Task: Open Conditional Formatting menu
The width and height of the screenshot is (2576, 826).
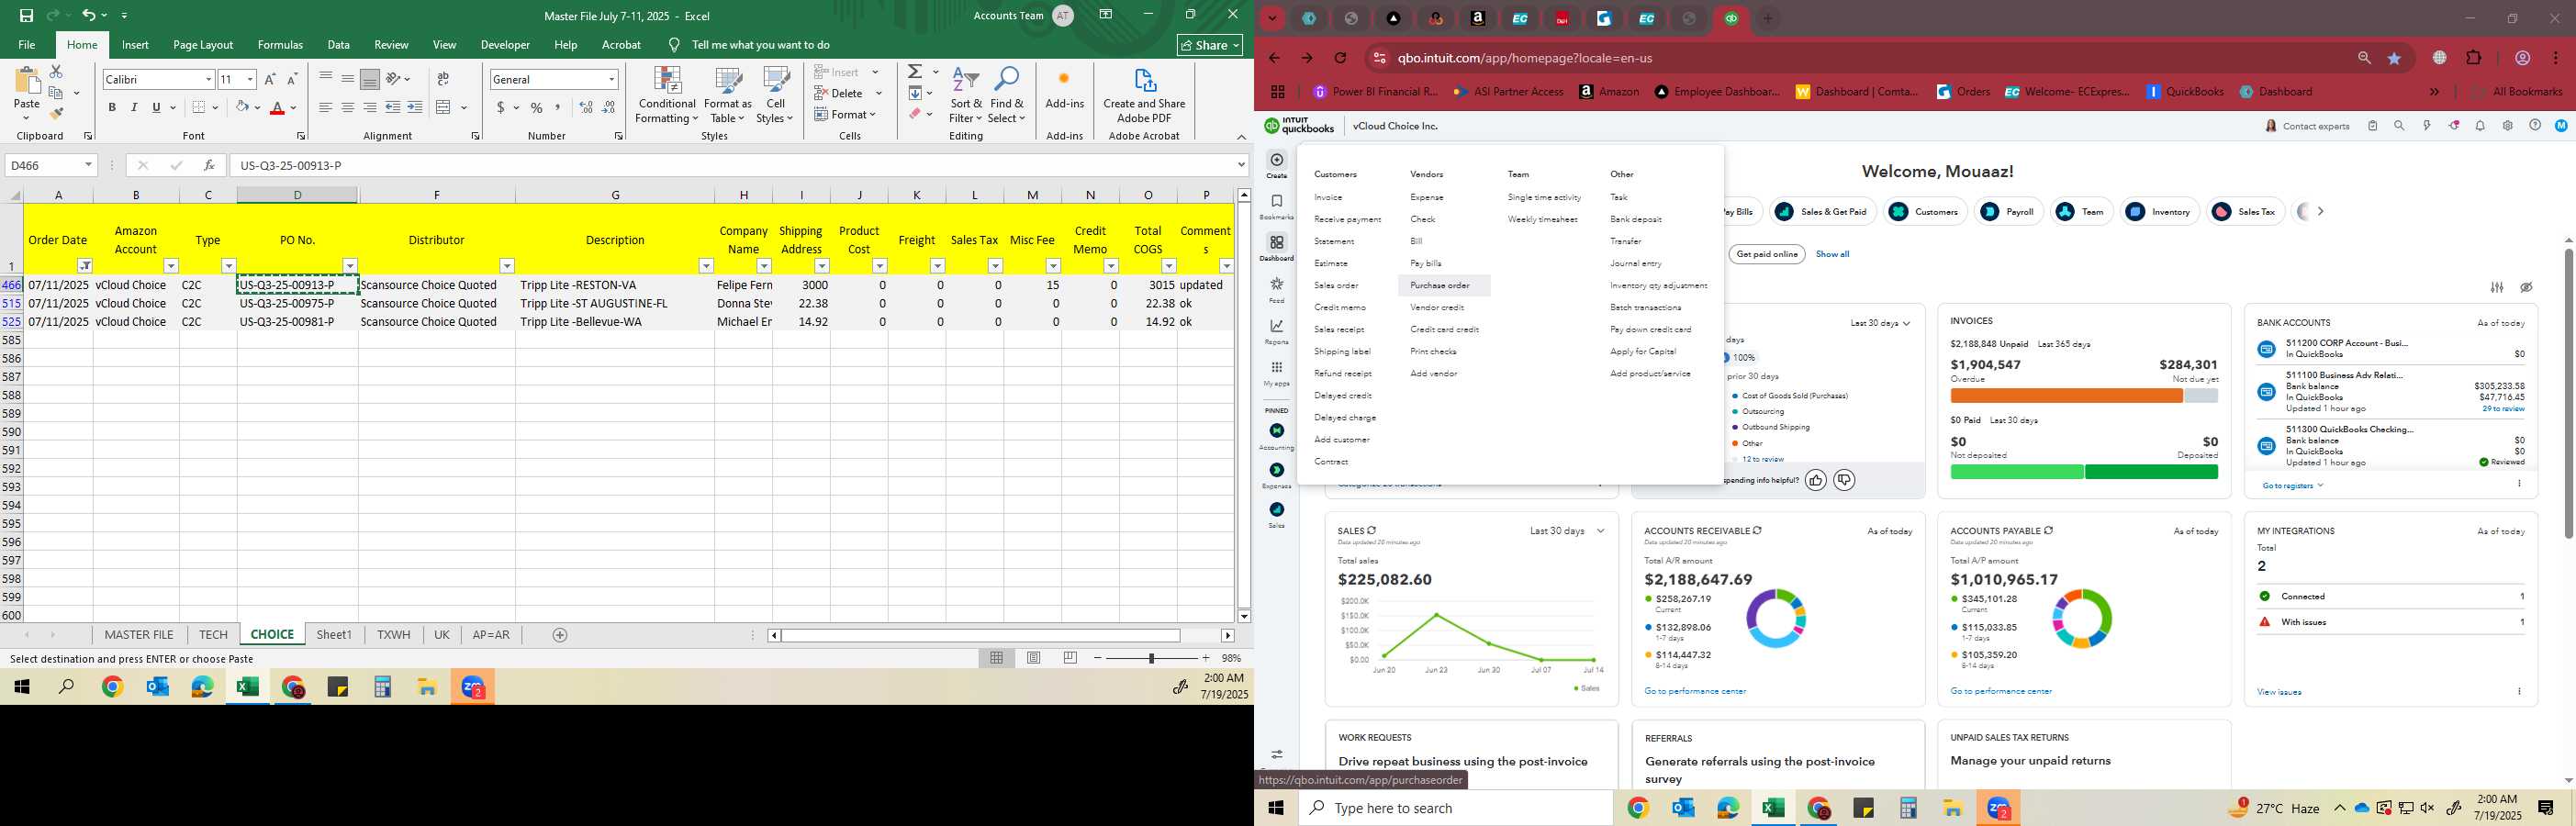Action: pyautogui.click(x=667, y=96)
